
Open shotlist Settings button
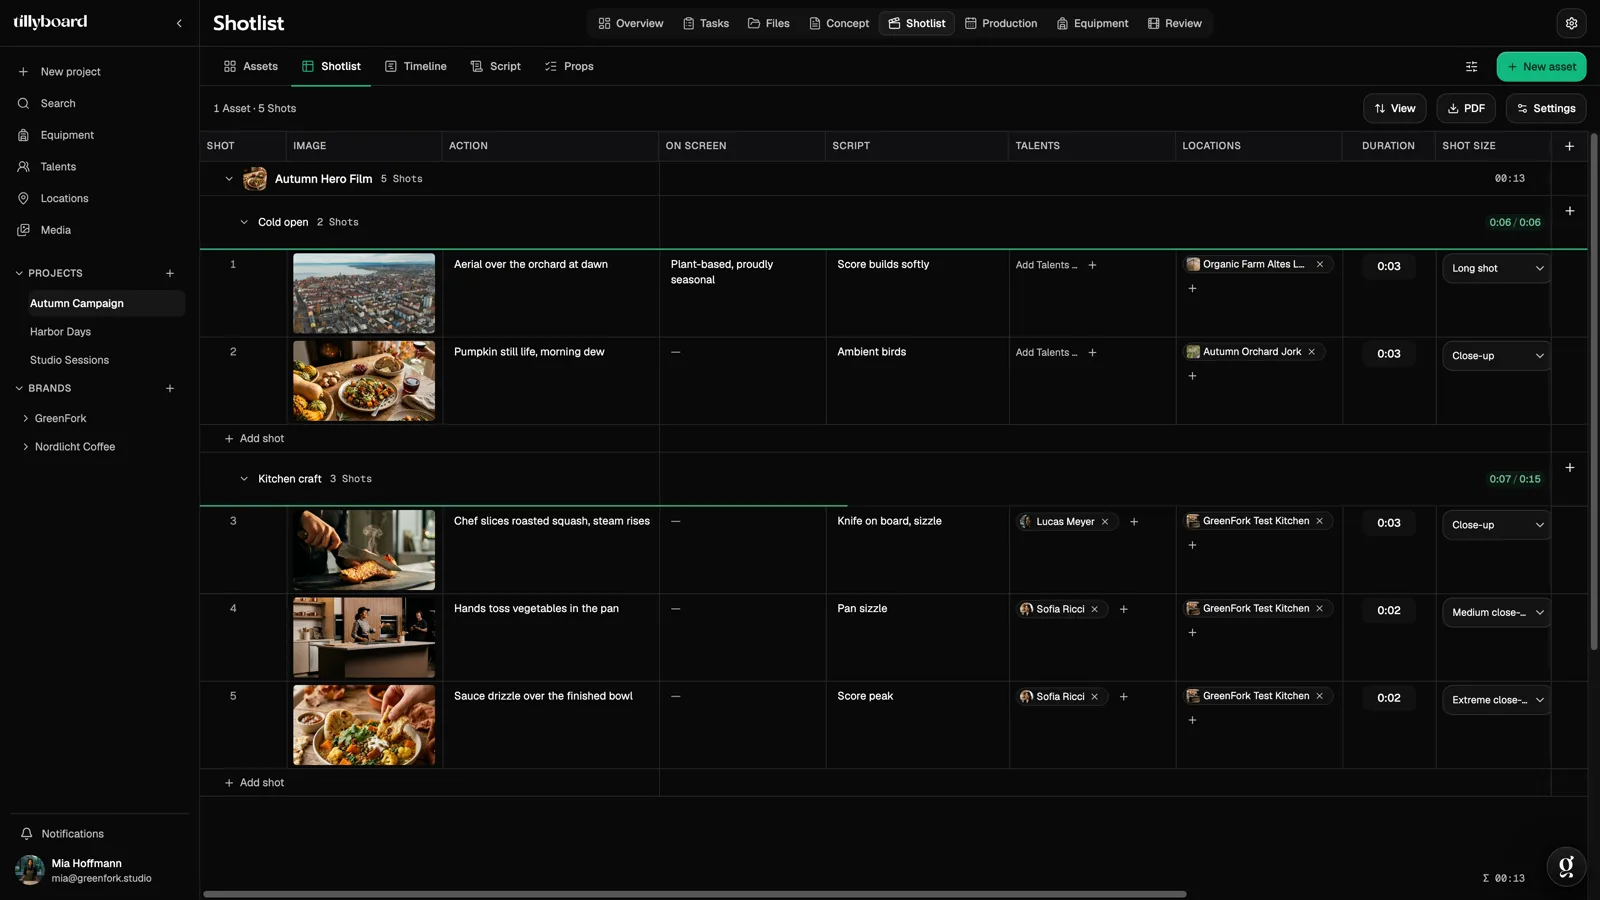tap(1546, 108)
